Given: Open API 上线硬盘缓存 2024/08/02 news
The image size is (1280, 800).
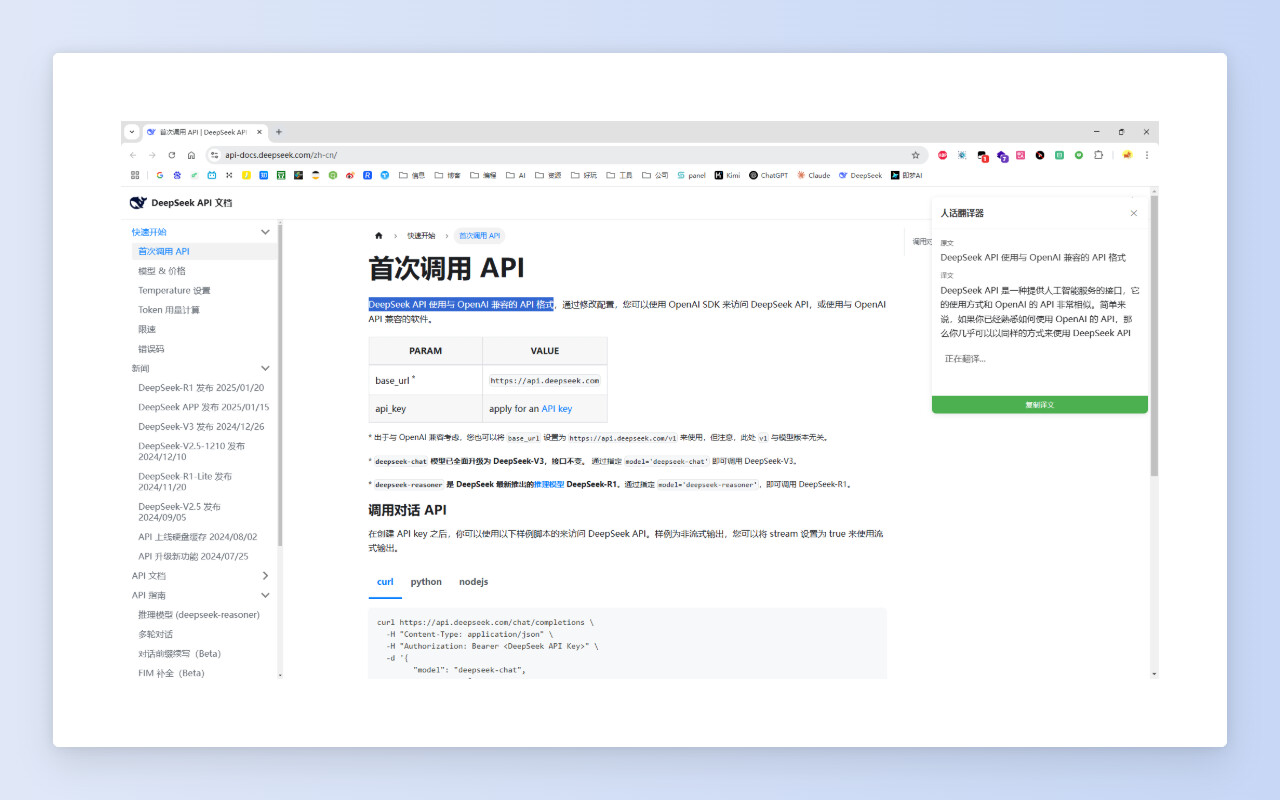Looking at the screenshot, I should coord(197,537).
